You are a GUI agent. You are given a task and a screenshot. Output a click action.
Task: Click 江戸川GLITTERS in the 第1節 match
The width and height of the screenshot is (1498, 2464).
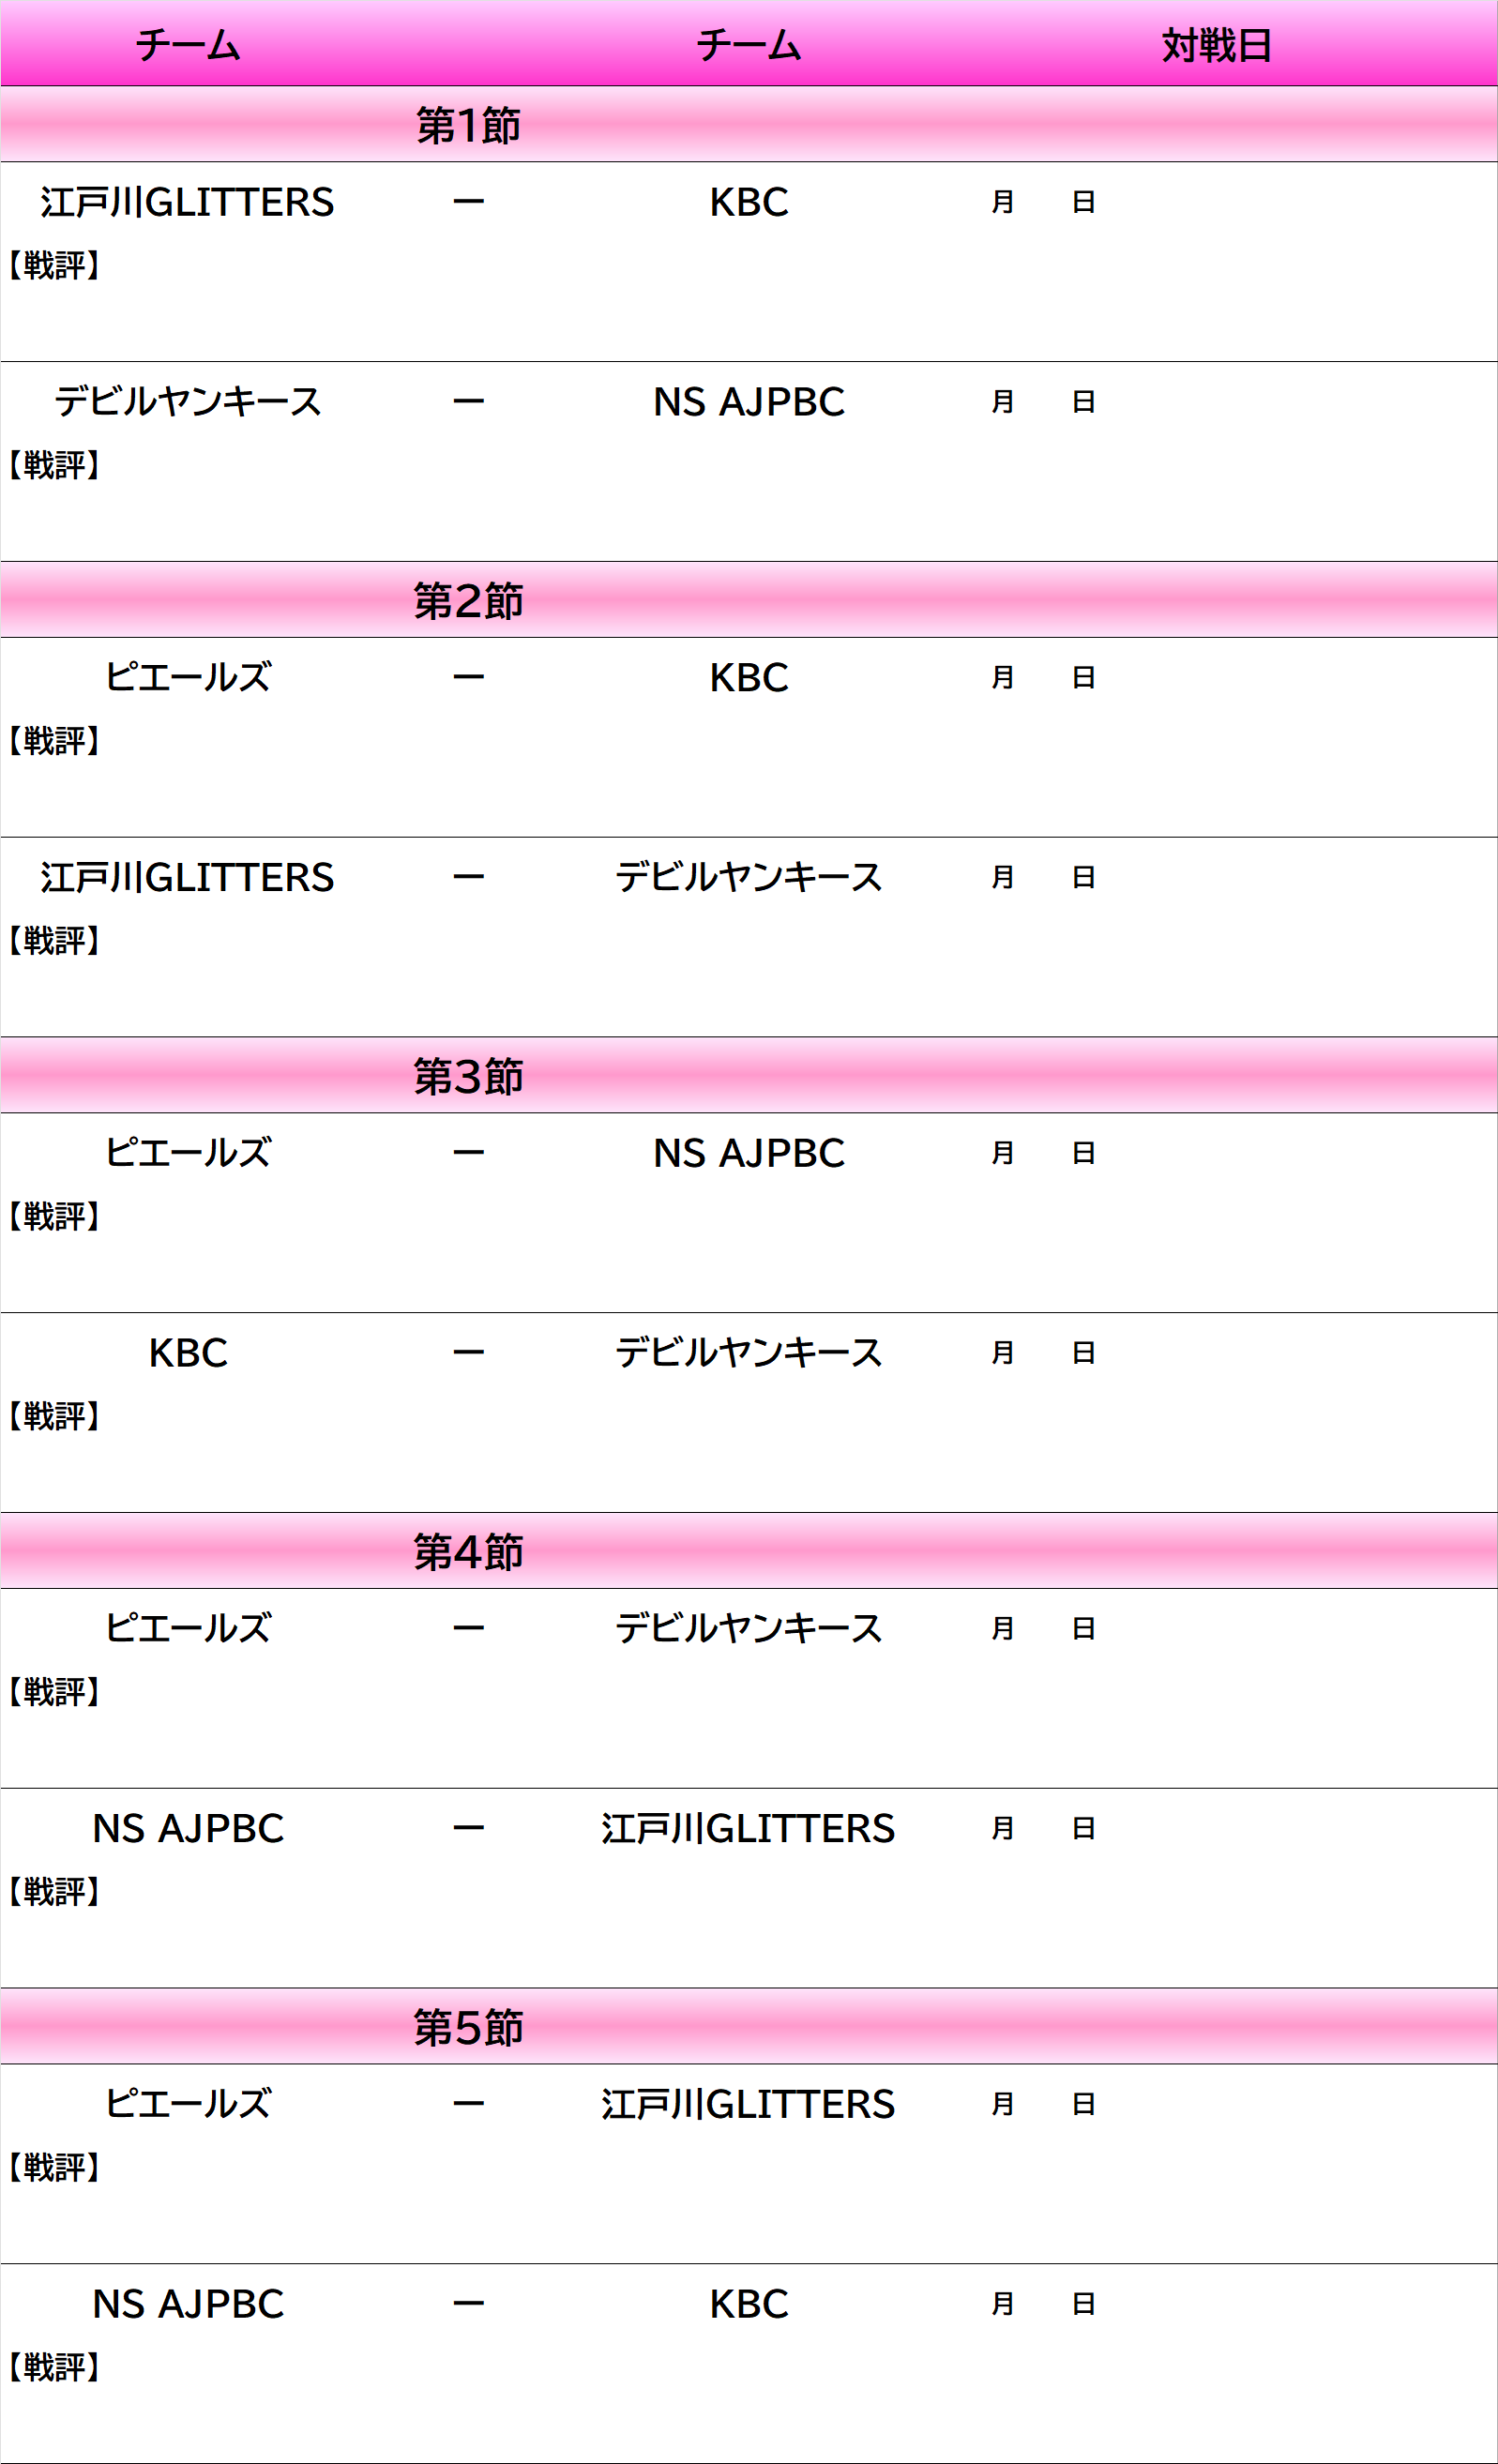pos(188,203)
